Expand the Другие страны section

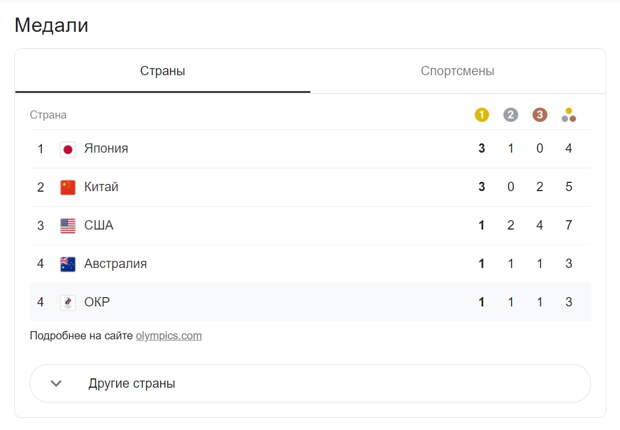(310, 383)
